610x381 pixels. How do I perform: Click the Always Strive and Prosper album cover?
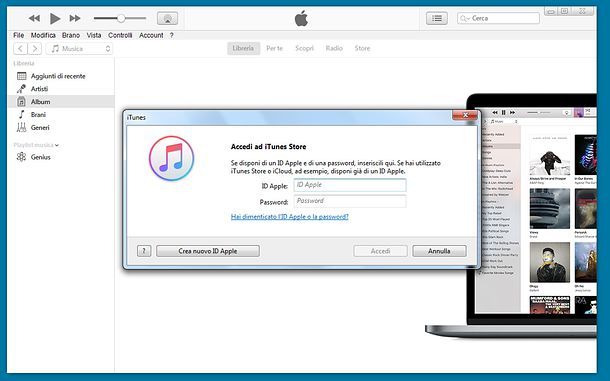click(x=549, y=155)
